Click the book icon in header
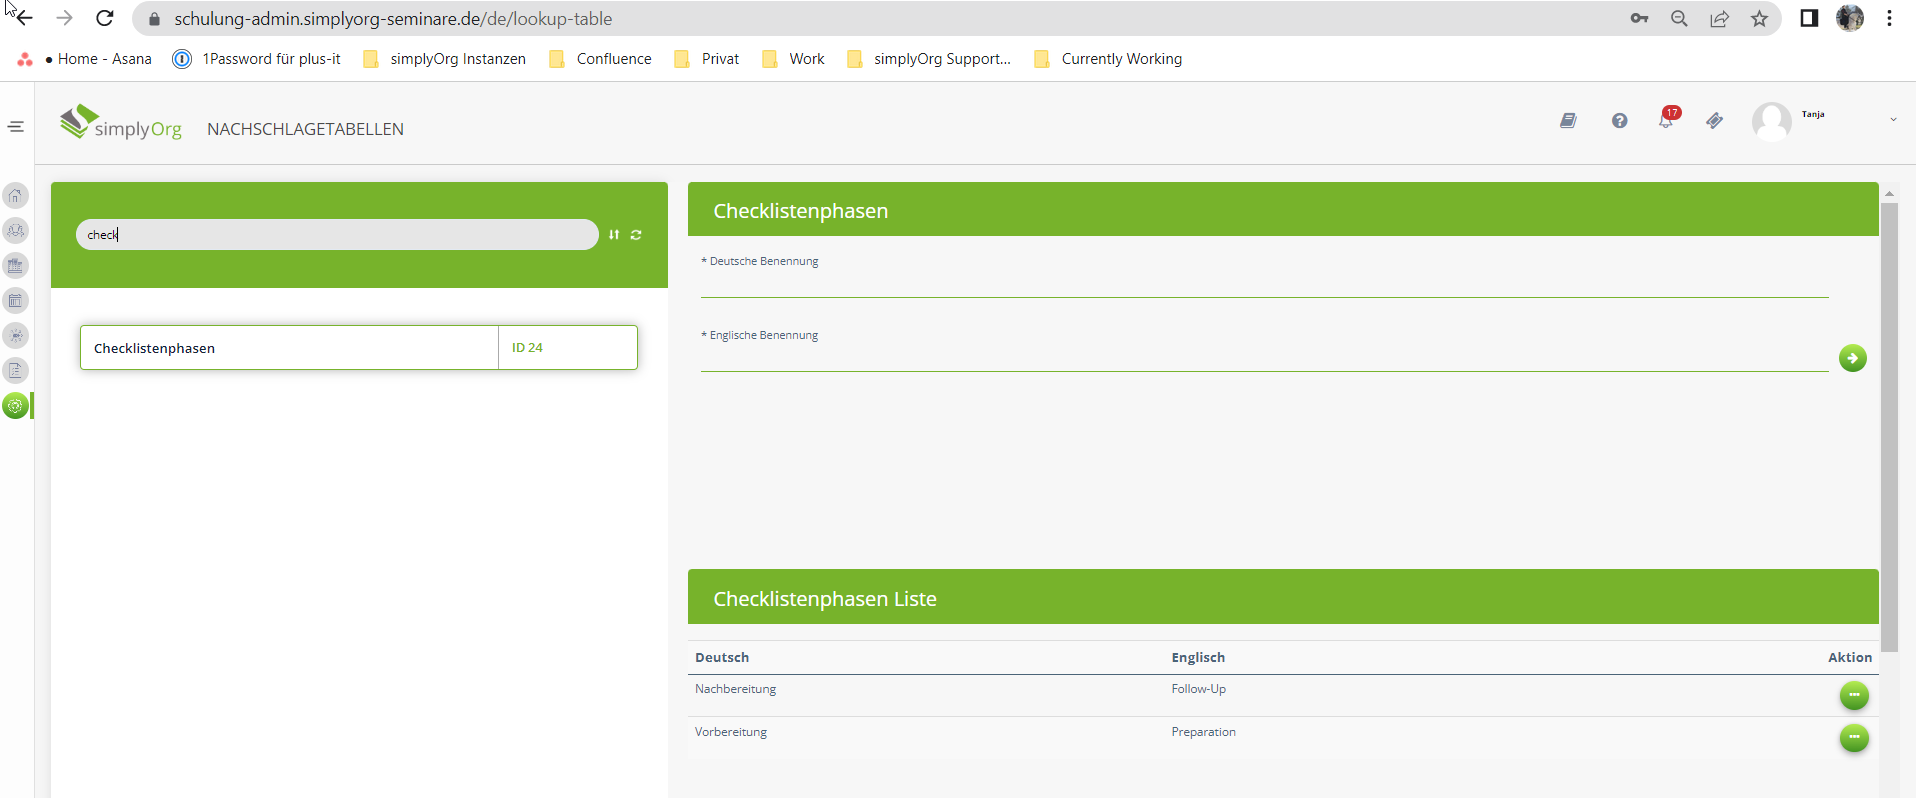 tap(1568, 121)
